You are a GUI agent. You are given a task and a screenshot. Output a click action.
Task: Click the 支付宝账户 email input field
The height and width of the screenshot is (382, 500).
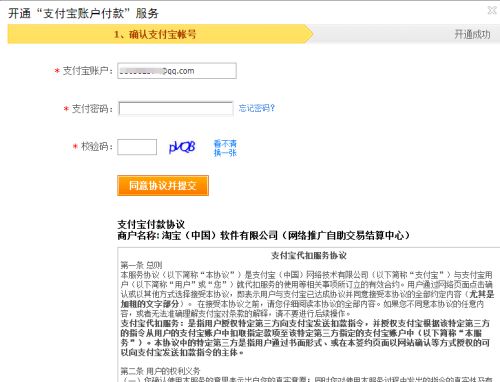click(177, 71)
